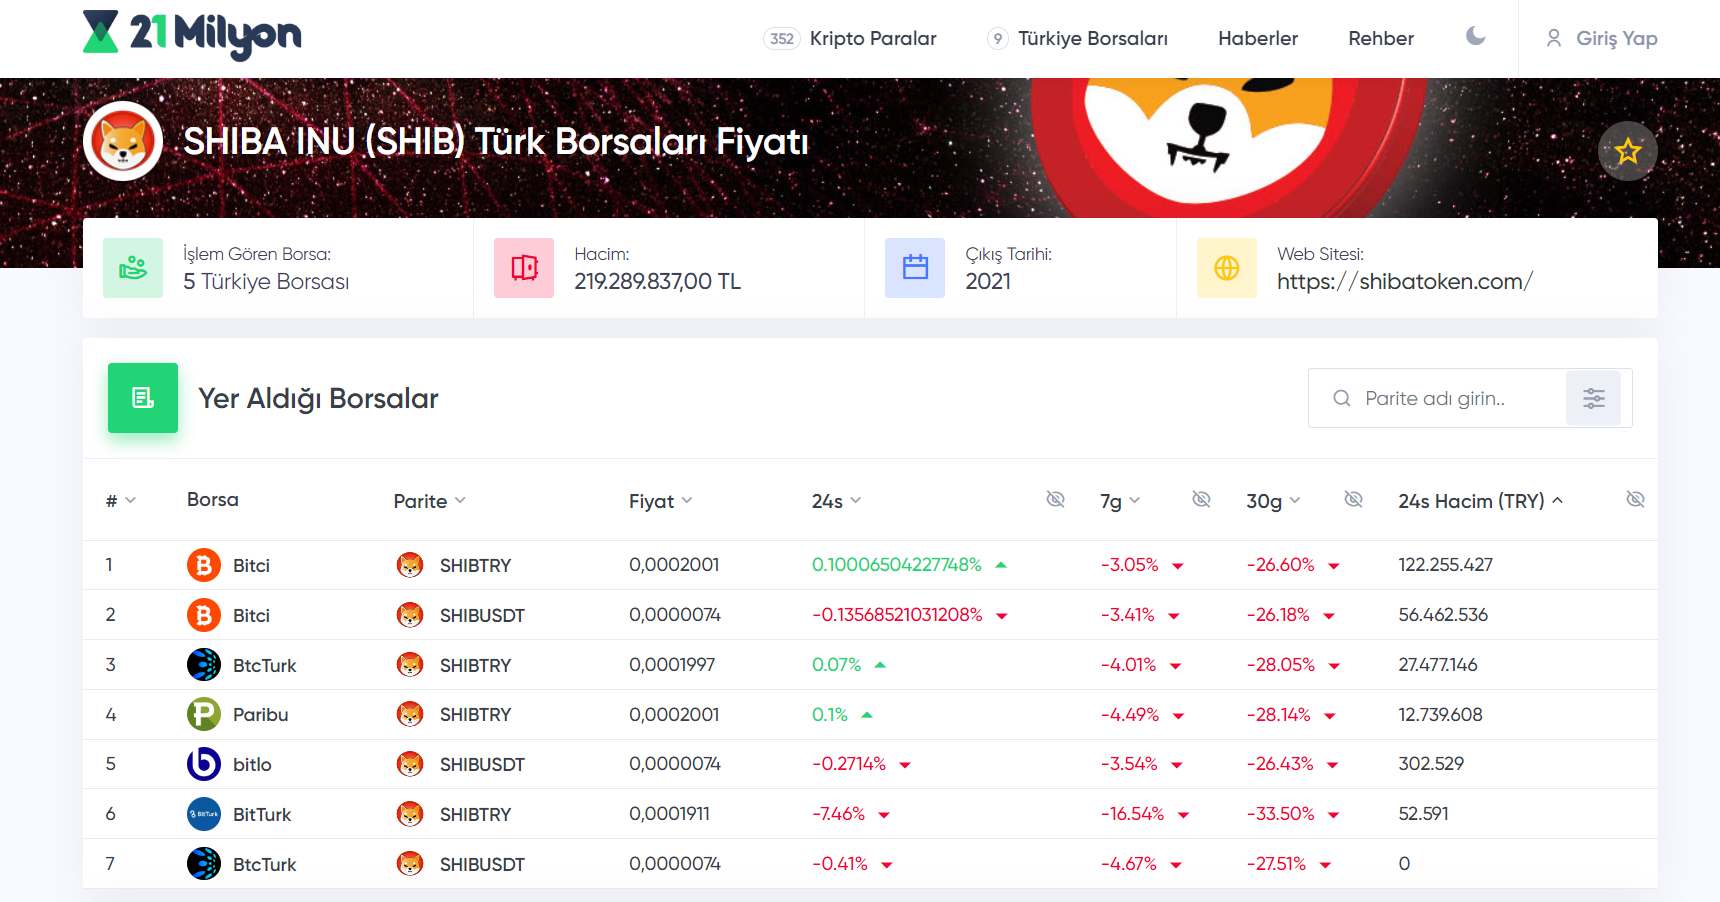Click SHIB icon beside SHIBUSDT in row 2
Screen dimensions: 1720x902
click(x=410, y=615)
